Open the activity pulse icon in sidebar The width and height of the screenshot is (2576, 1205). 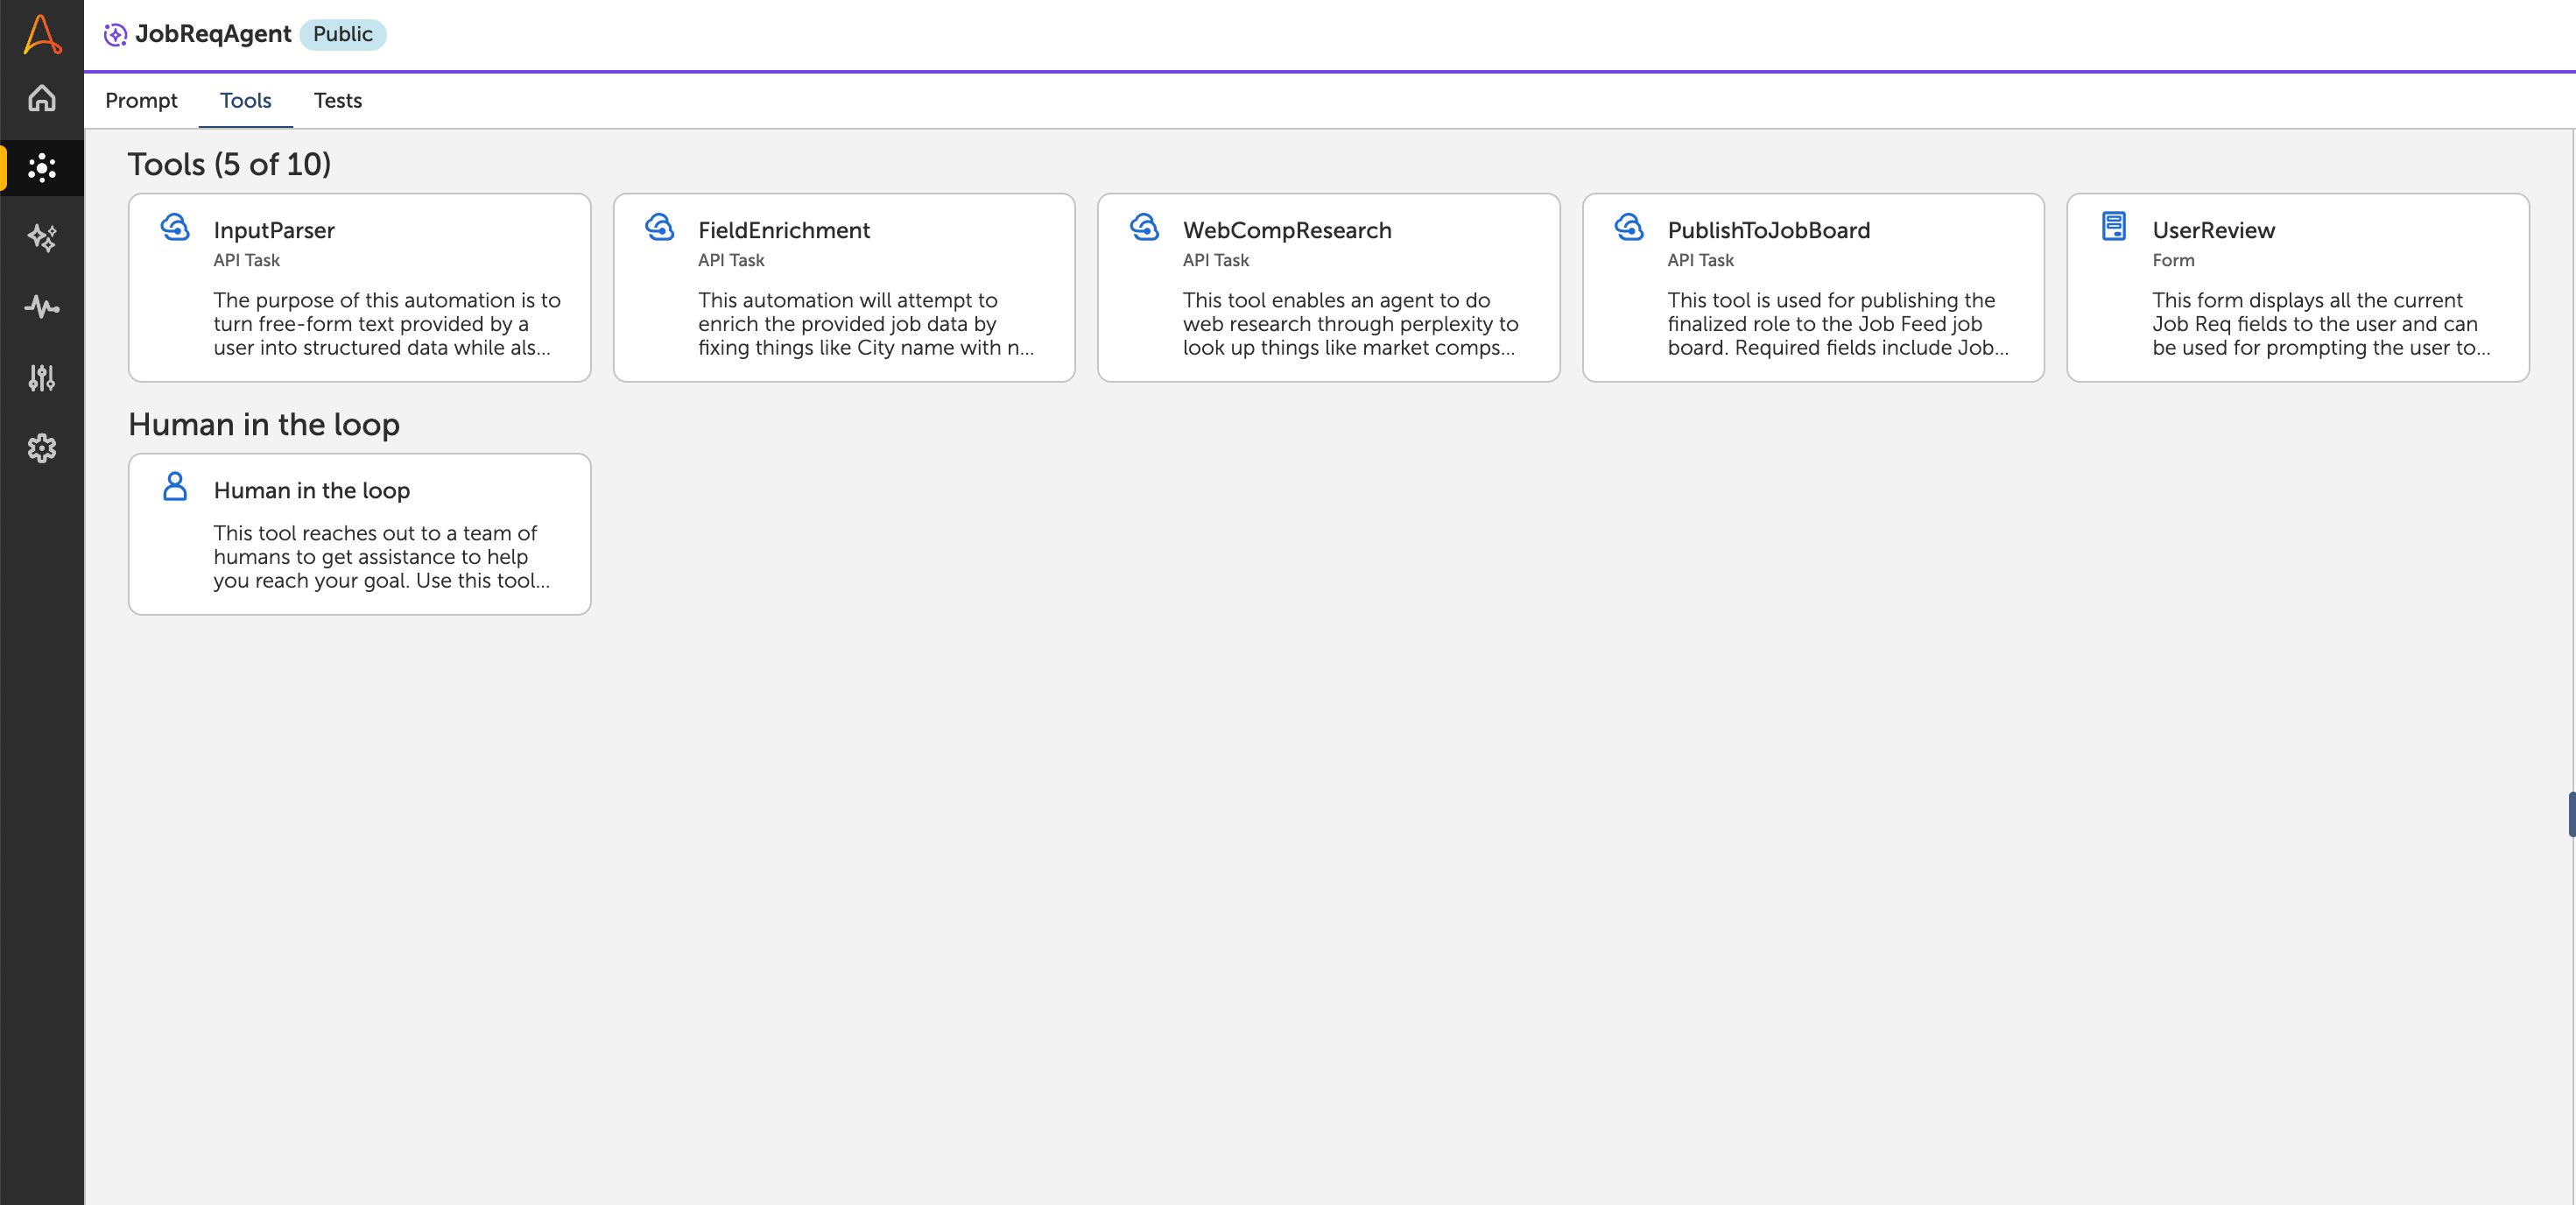coord(41,307)
